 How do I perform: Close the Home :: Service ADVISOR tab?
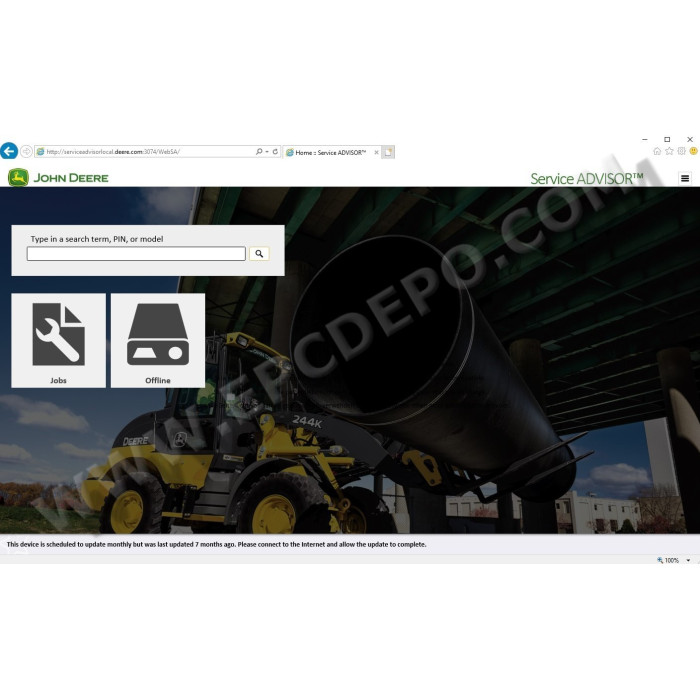click(376, 152)
